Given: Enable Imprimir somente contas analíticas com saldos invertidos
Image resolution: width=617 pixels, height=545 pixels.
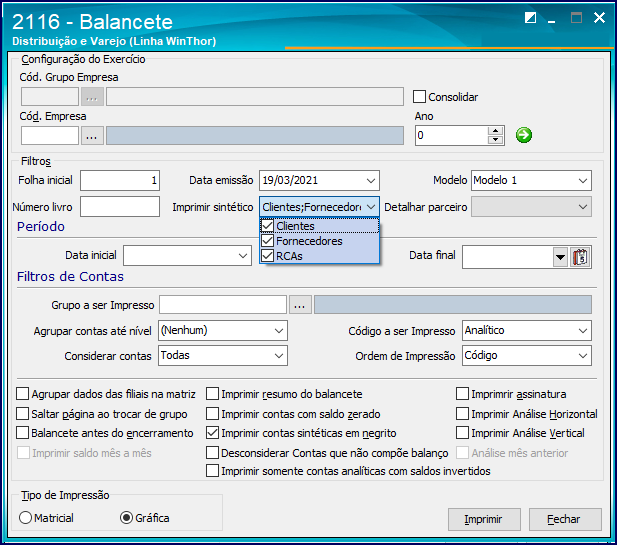Looking at the screenshot, I should click(212, 471).
